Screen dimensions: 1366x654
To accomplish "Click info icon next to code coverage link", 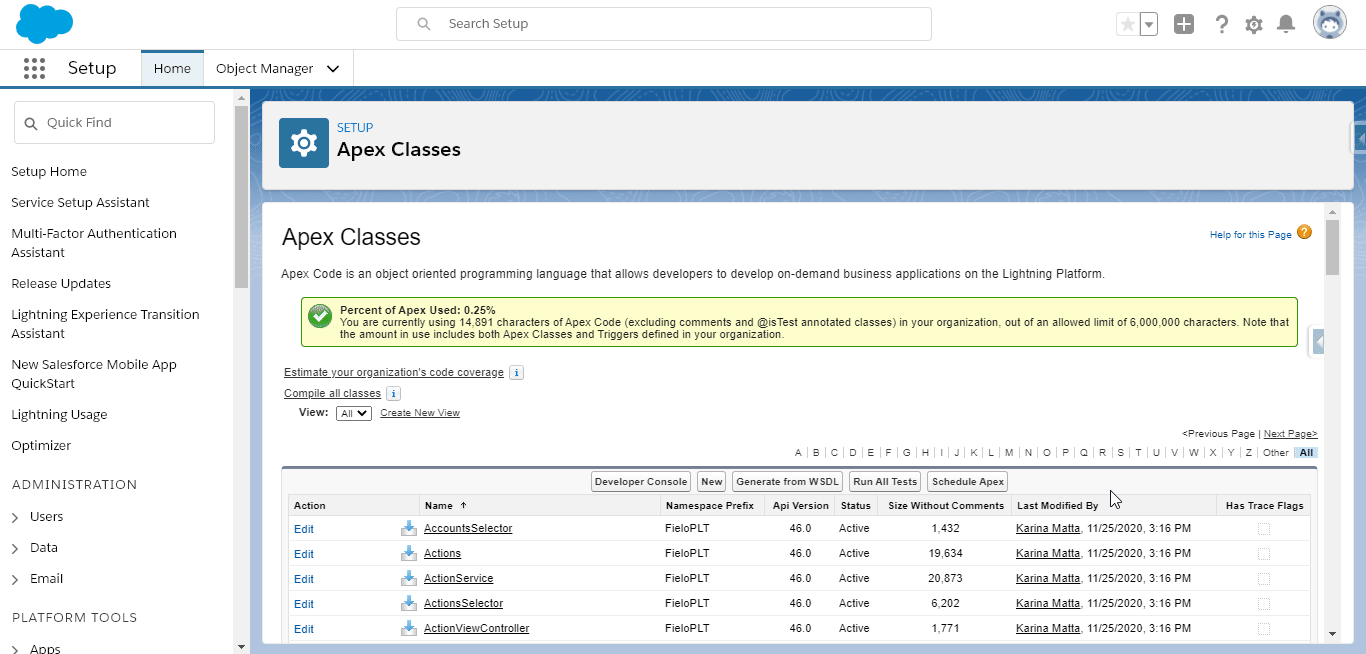I will (x=516, y=372).
